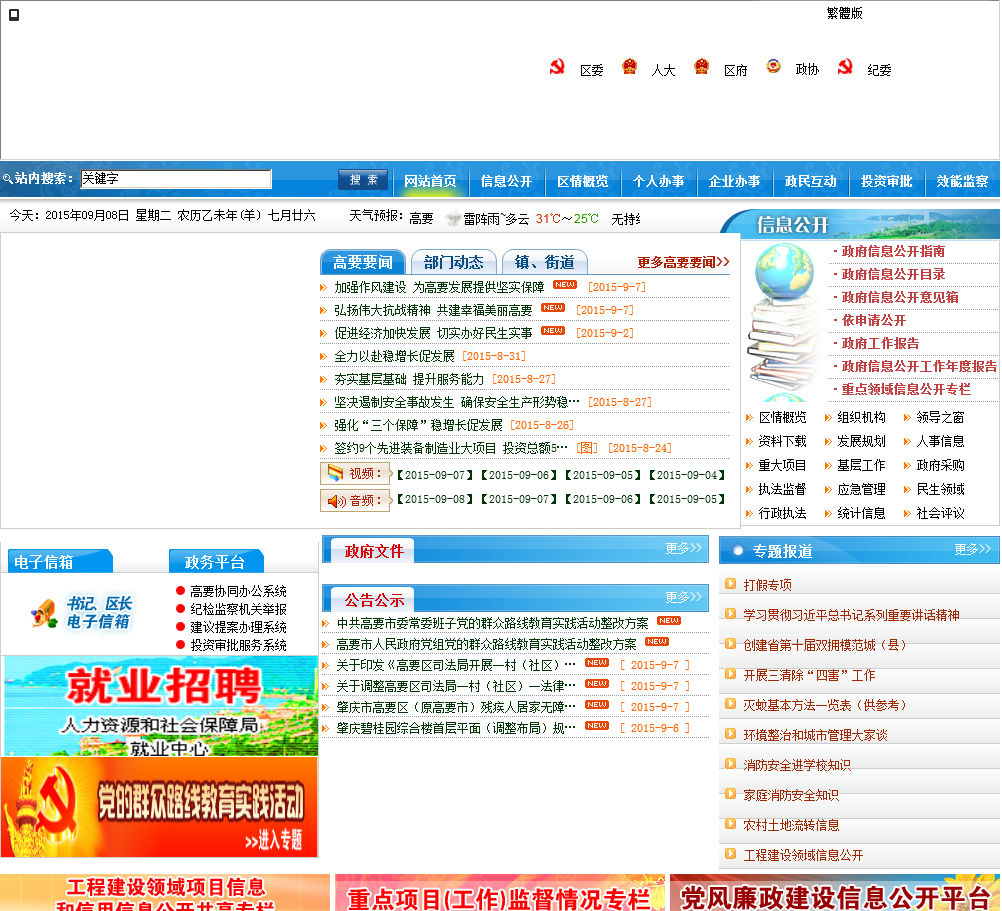Click the speaker icon in 音频 row

[x=336, y=501]
